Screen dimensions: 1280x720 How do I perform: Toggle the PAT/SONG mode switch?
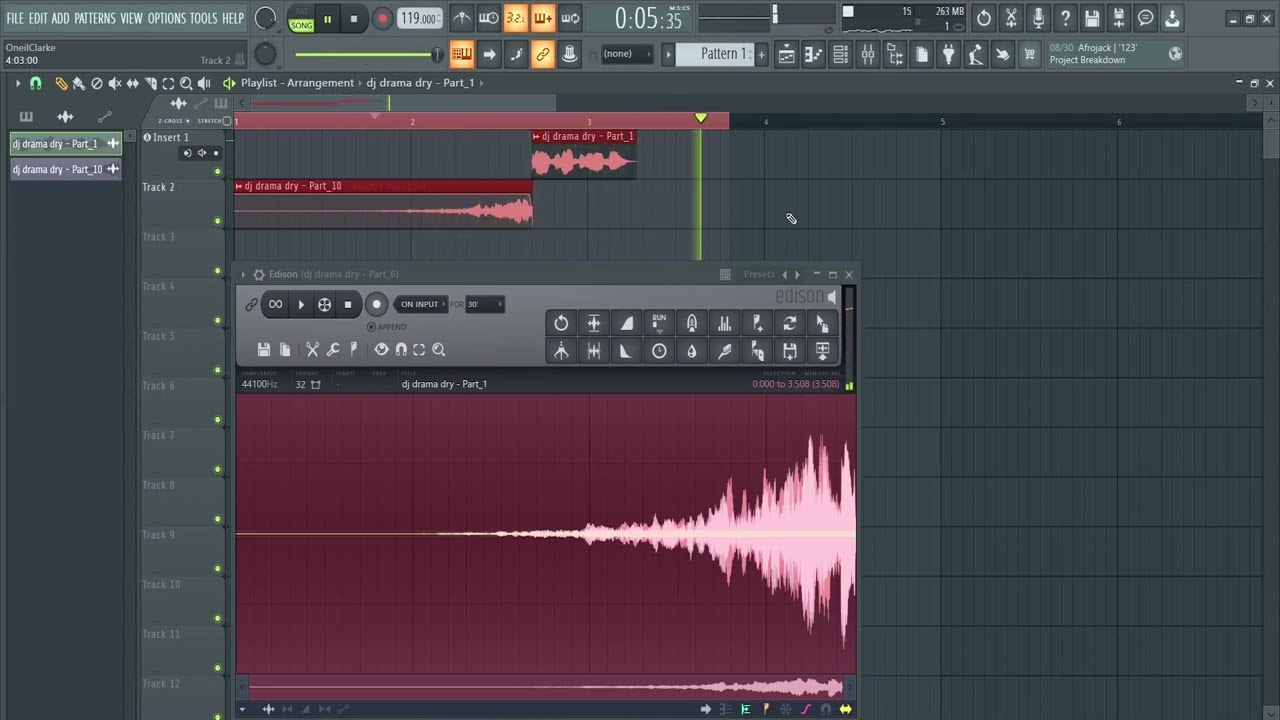[301, 19]
